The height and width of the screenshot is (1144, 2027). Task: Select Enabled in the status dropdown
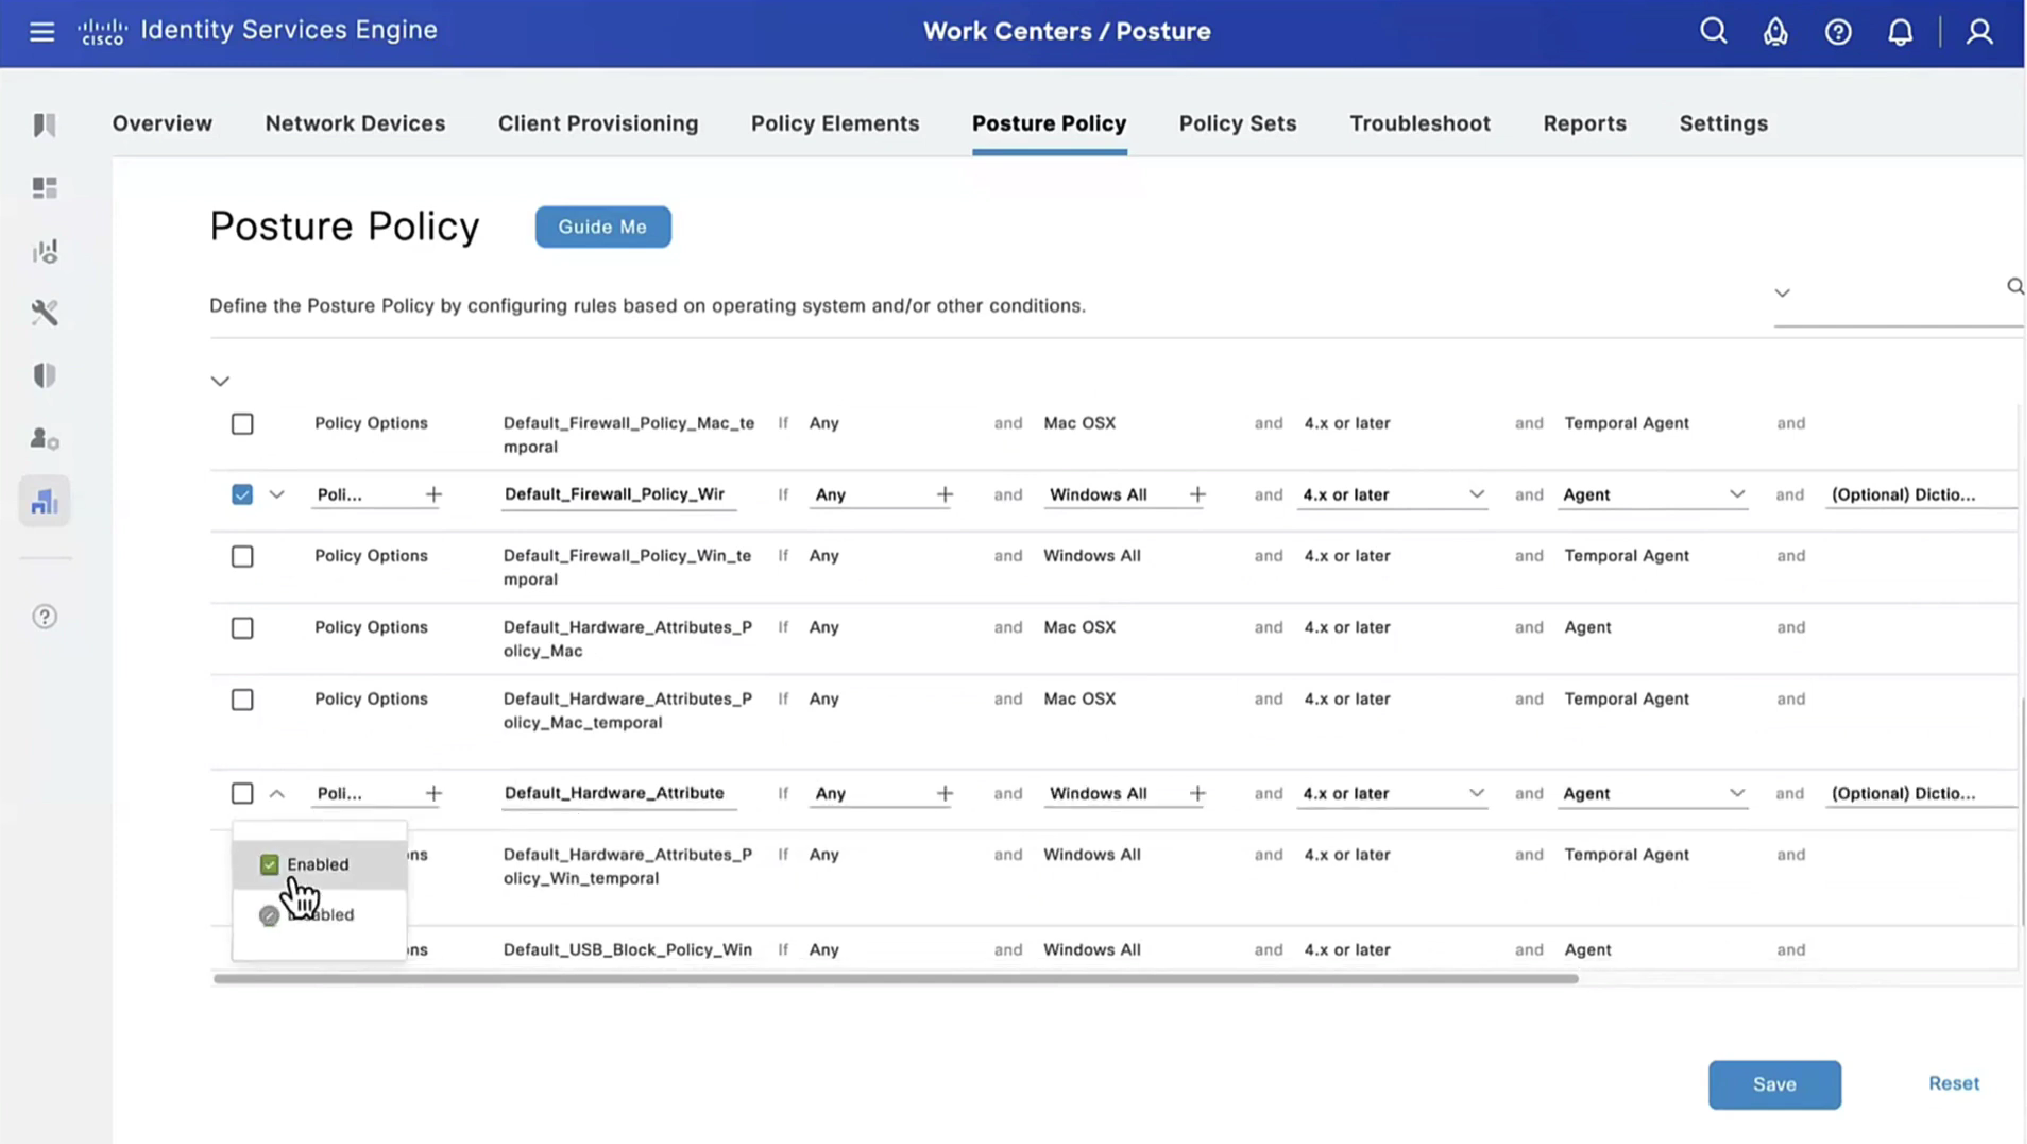(x=317, y=865)
